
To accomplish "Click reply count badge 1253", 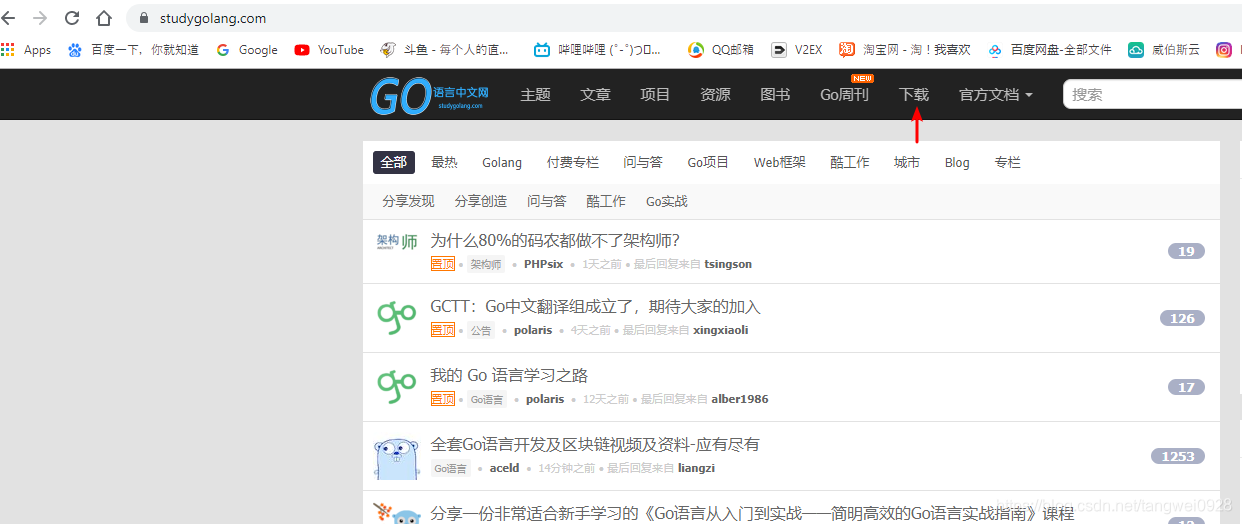I will [1177, 456].
